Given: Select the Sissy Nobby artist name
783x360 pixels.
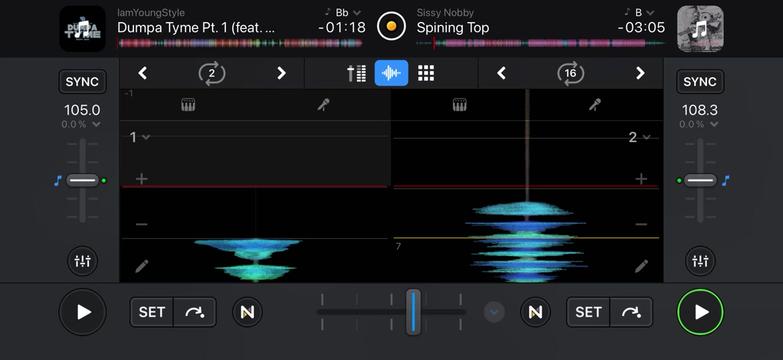Looking at the screenshot, I should pyautogui.click(x=445, y=12).
